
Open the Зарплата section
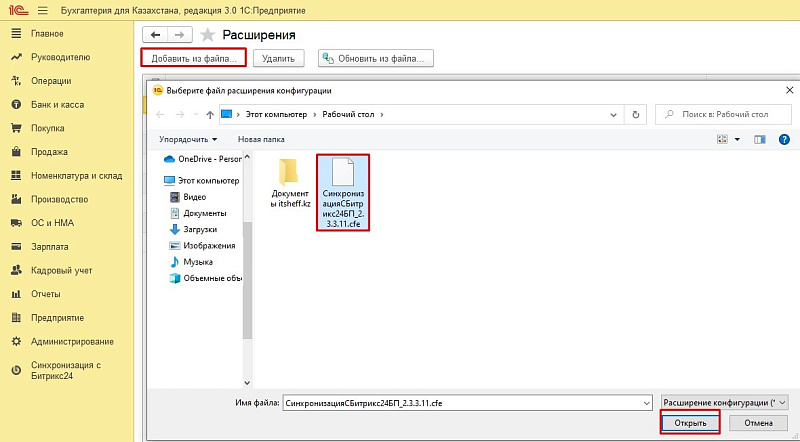[50, 246]
